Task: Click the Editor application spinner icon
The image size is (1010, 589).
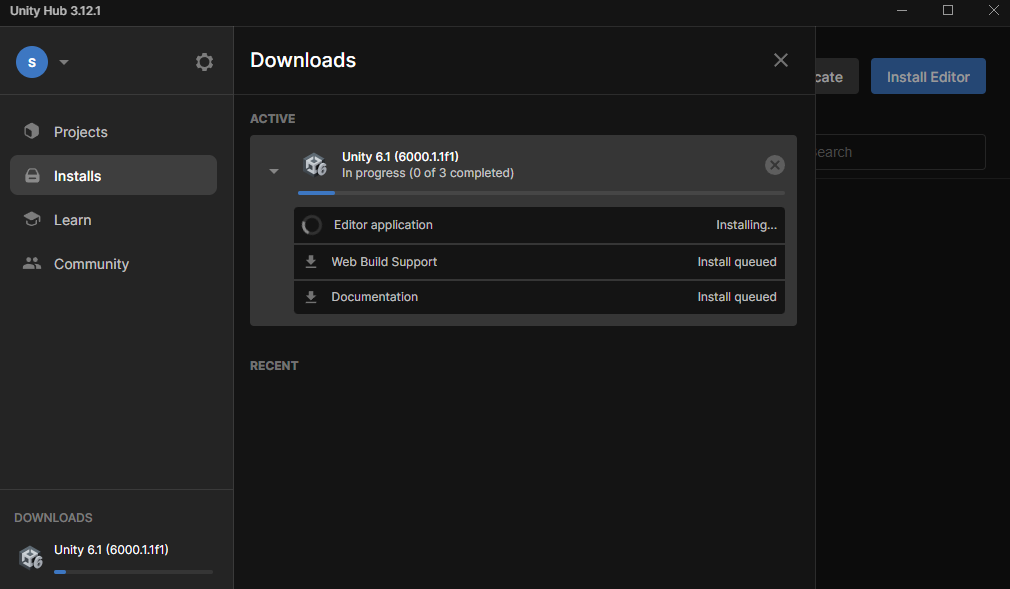Action: (312, 225)
